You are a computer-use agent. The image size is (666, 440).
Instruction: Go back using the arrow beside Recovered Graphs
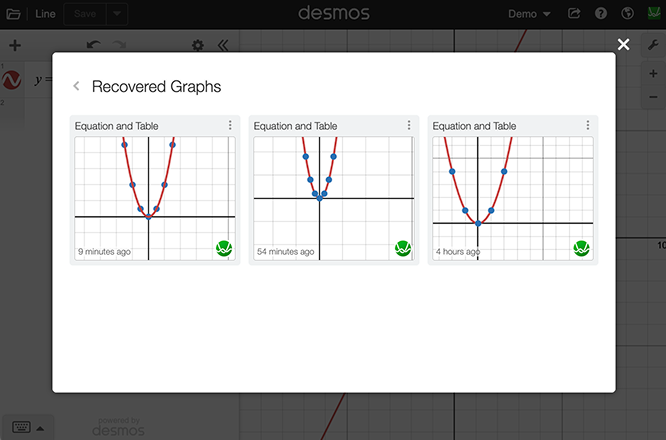(76, 87)
